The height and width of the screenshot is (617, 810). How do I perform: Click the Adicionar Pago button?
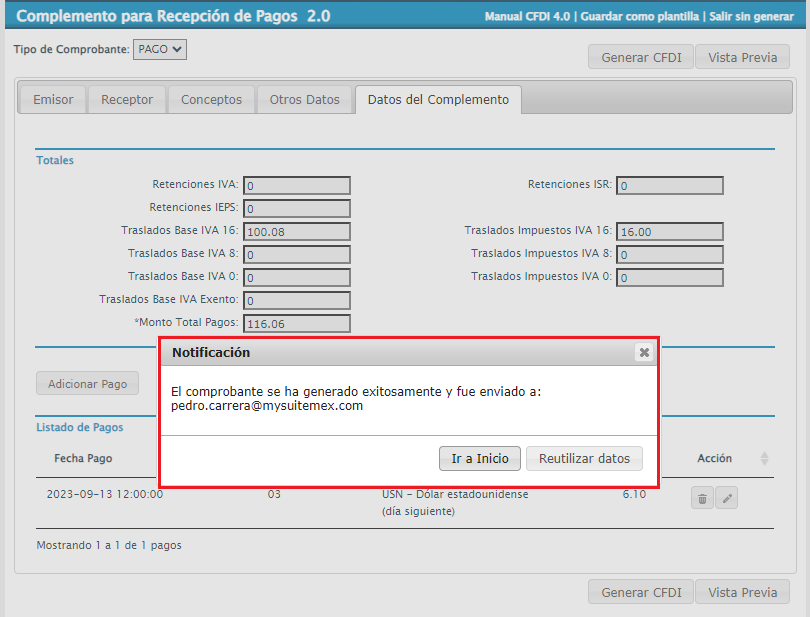88,384
